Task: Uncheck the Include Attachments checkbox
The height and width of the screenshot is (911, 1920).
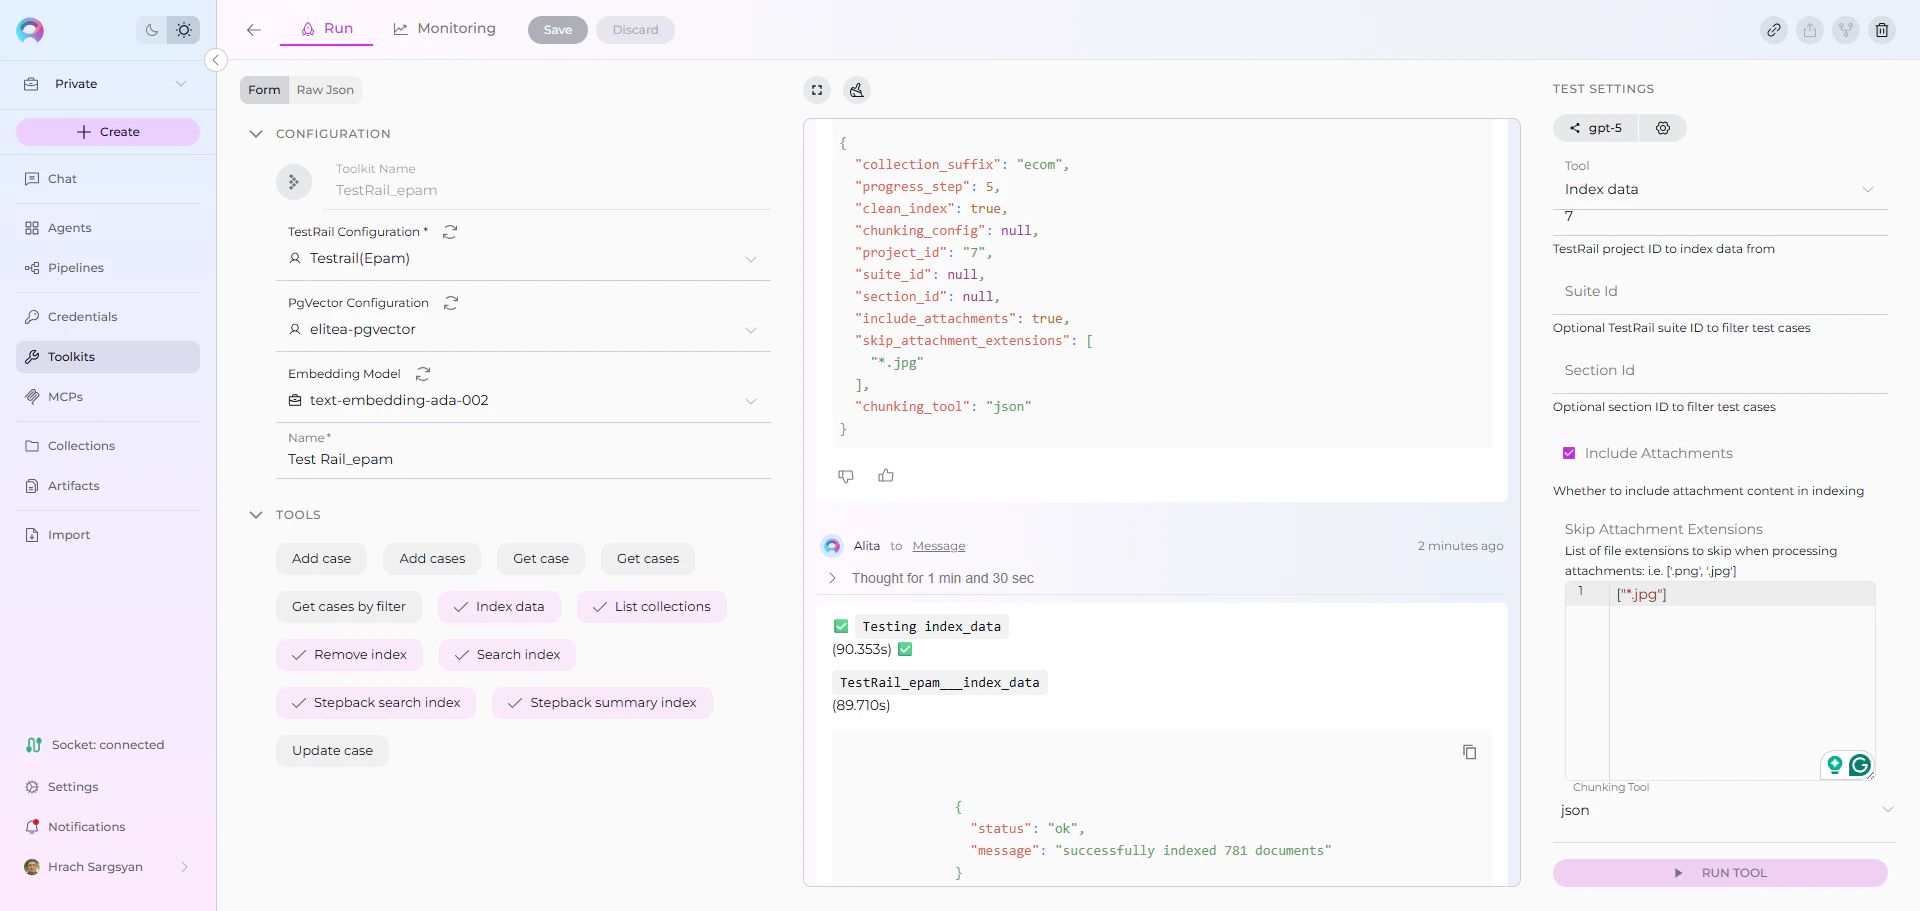Action: [x=1569, y=453]
